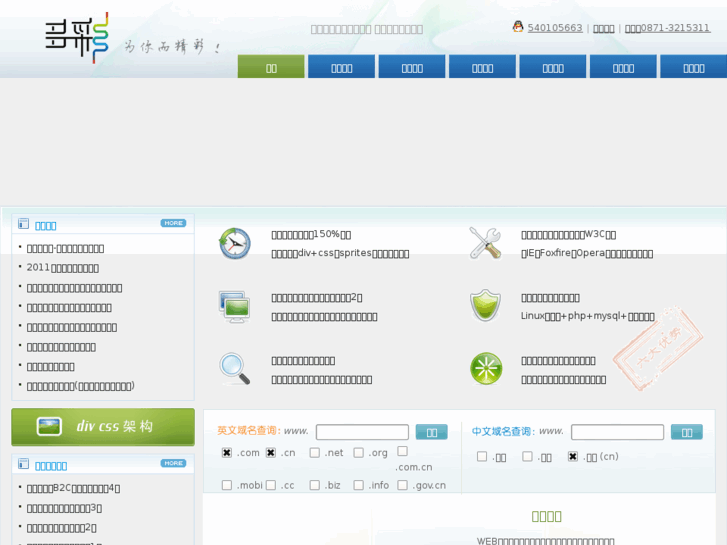The image size is (727, 545).
Task: Check the .cc domain checkbox
Action: (271, 485)
